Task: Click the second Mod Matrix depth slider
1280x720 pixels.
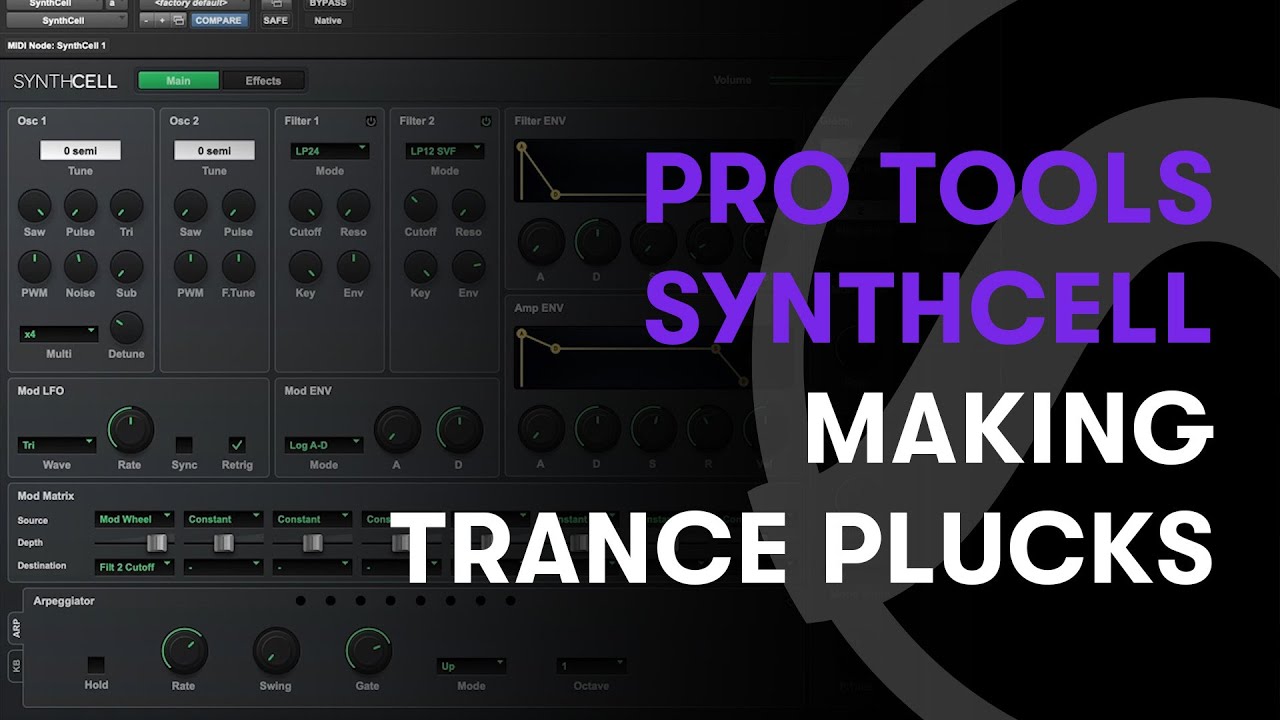Action: (224, 543)
